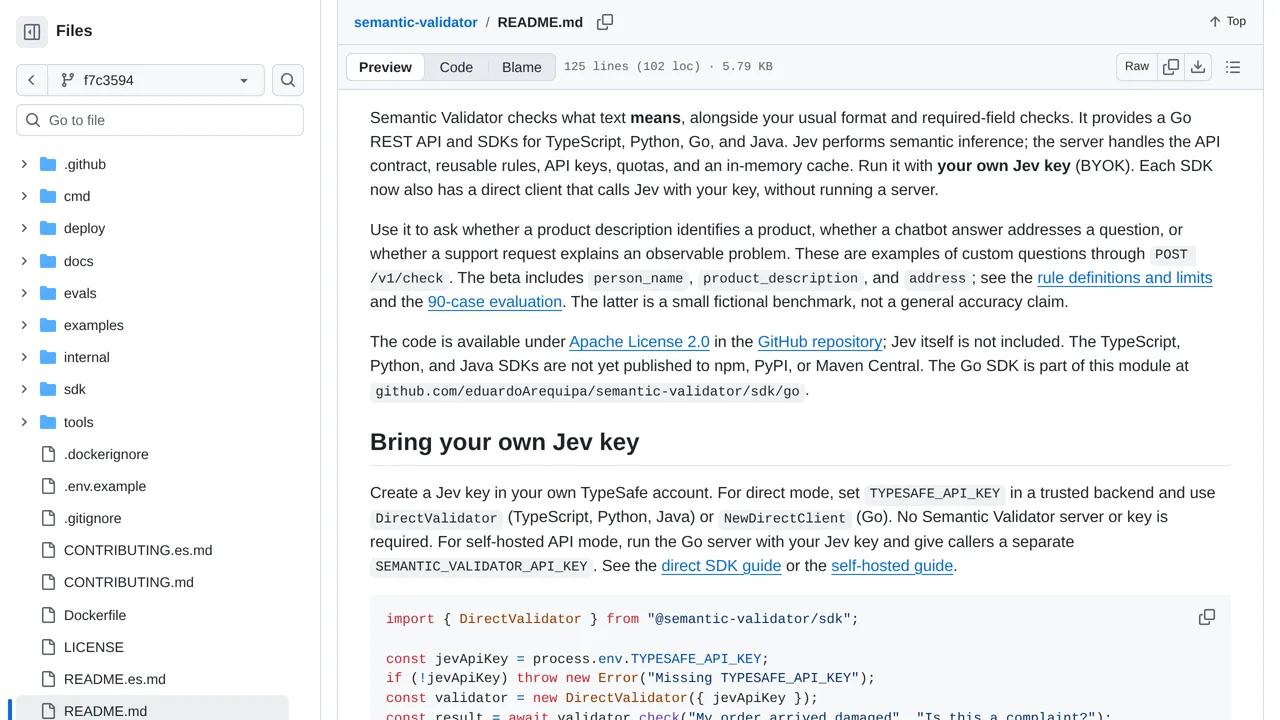
Task: Click the .github folder icon
Action: tap(48, 164)
